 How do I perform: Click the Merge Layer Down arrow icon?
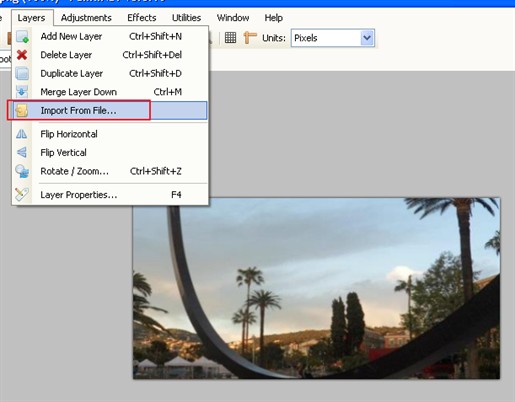tap(22, 92)
